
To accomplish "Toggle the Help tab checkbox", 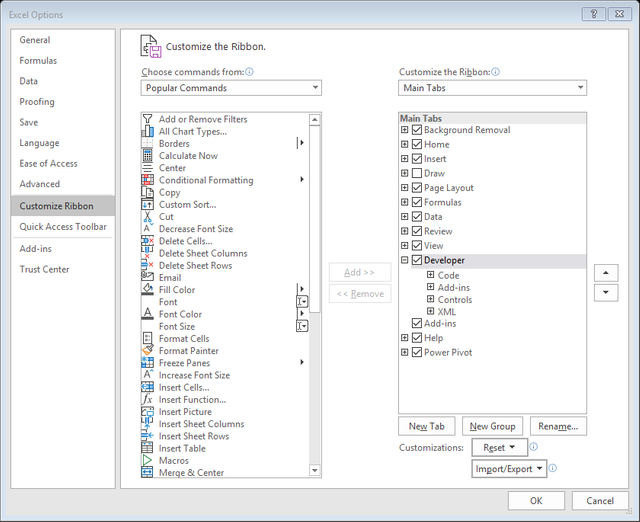I will [417, 338].
